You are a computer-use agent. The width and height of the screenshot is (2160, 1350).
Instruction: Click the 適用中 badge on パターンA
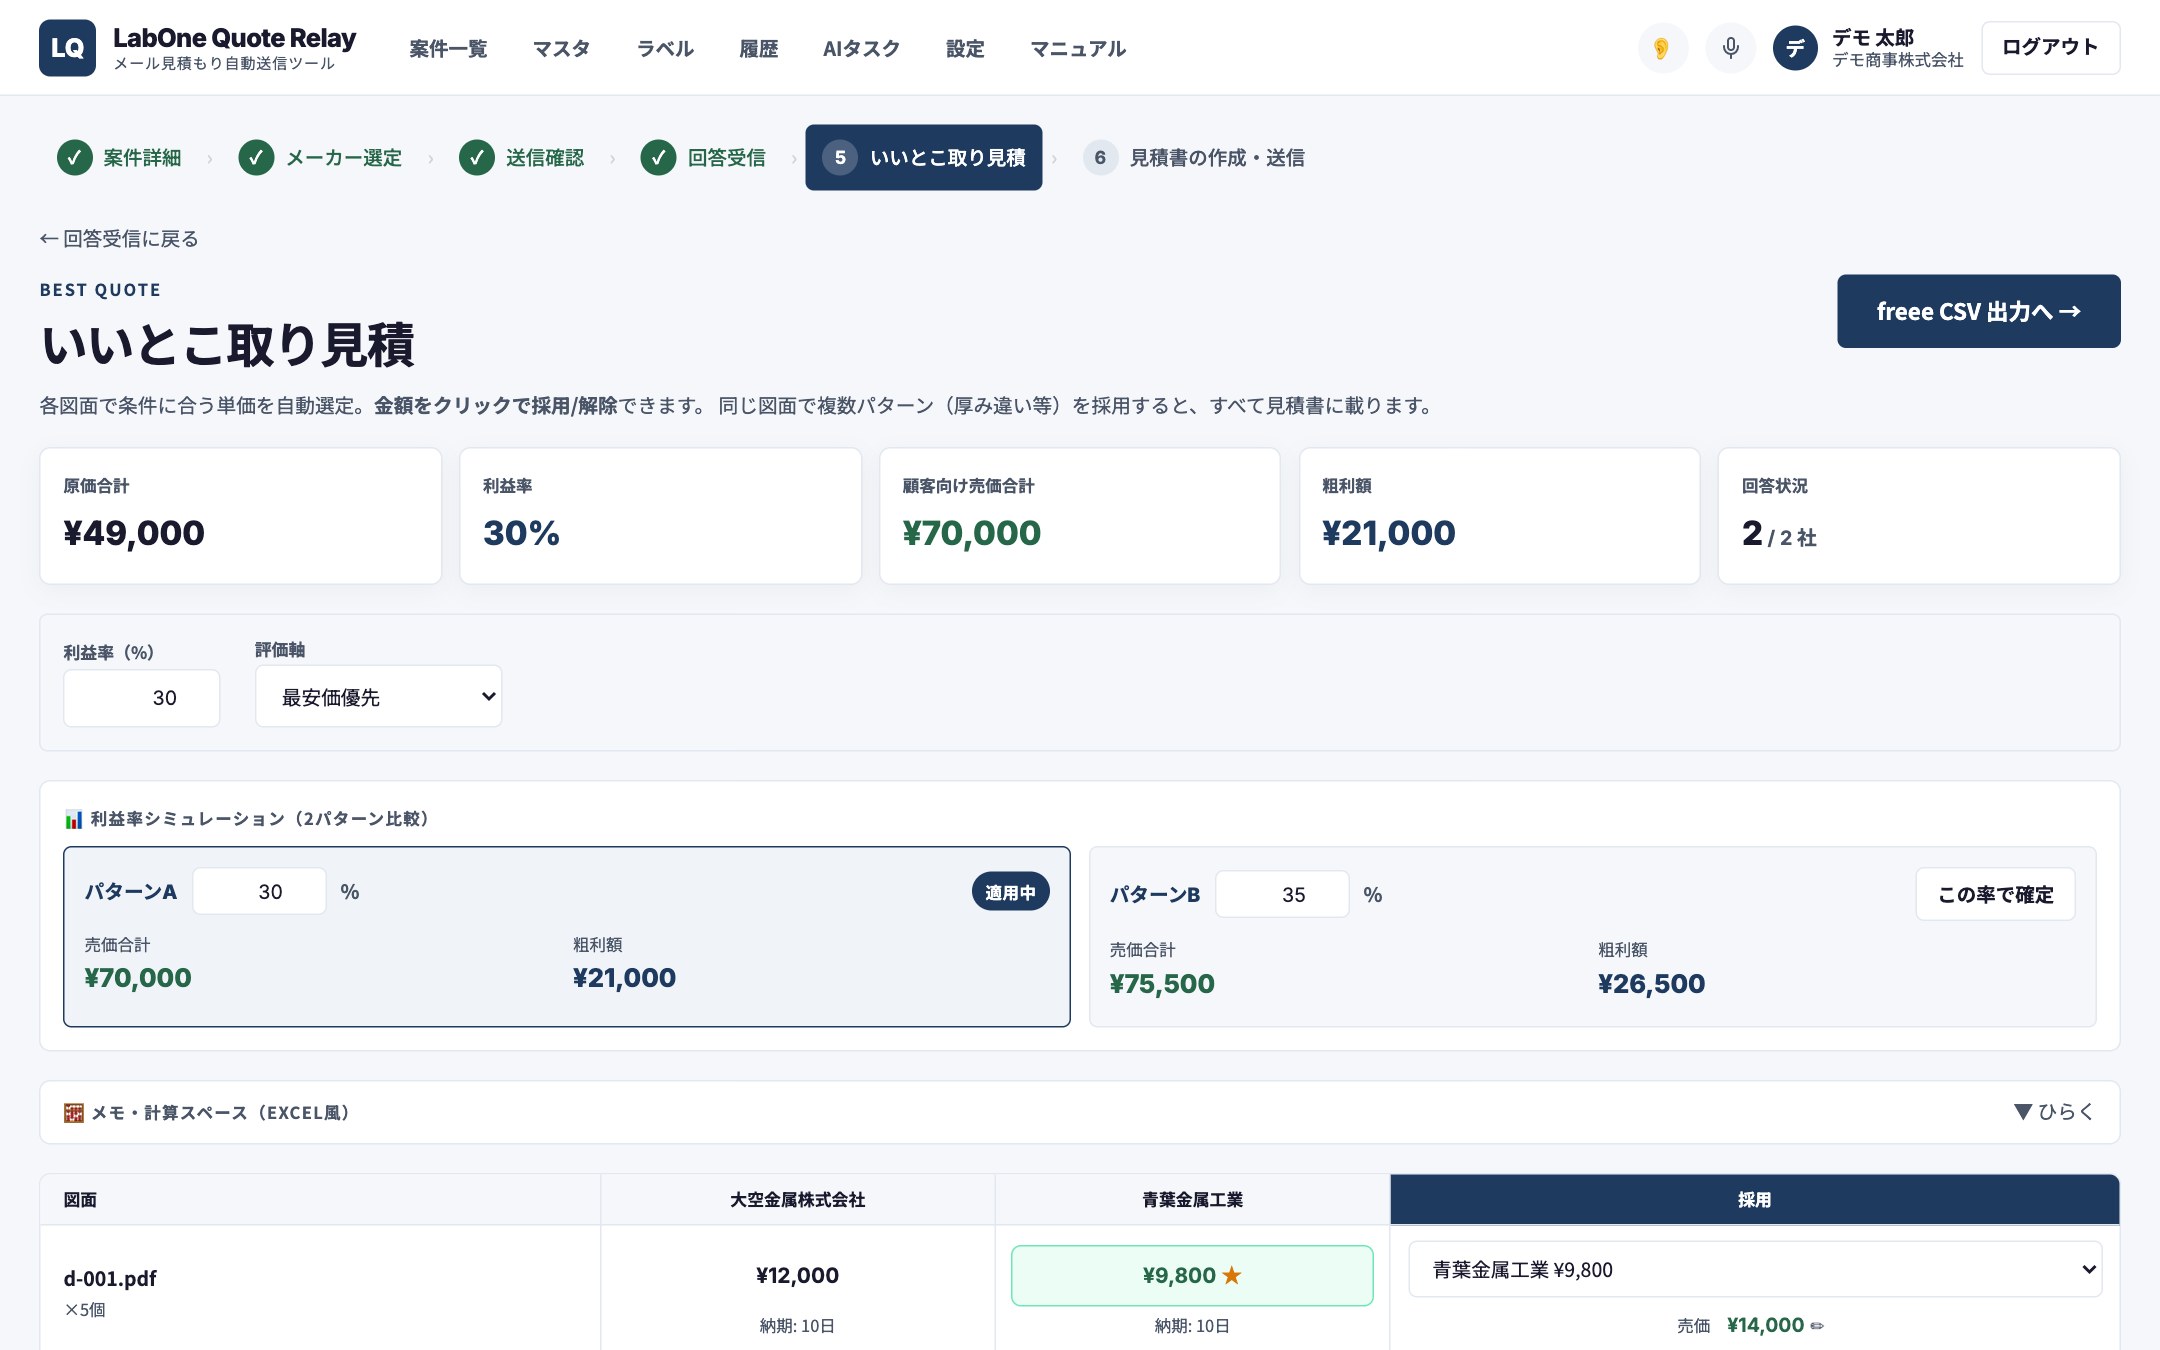pos(1010,892)
